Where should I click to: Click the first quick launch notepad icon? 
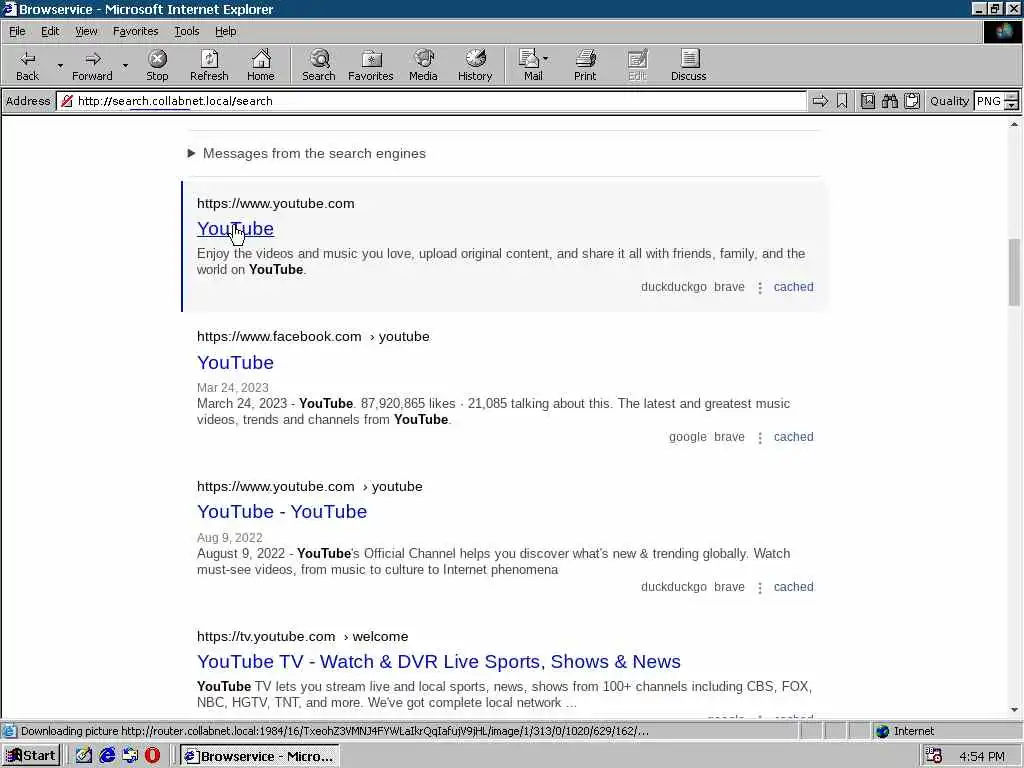[x=84, y=756]
